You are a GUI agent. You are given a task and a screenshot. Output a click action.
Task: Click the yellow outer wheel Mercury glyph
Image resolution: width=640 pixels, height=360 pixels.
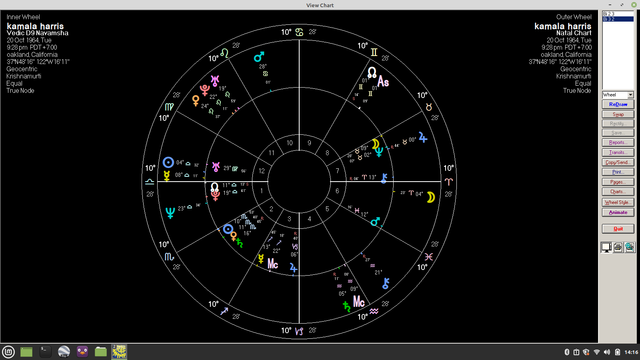pos(167,176)
